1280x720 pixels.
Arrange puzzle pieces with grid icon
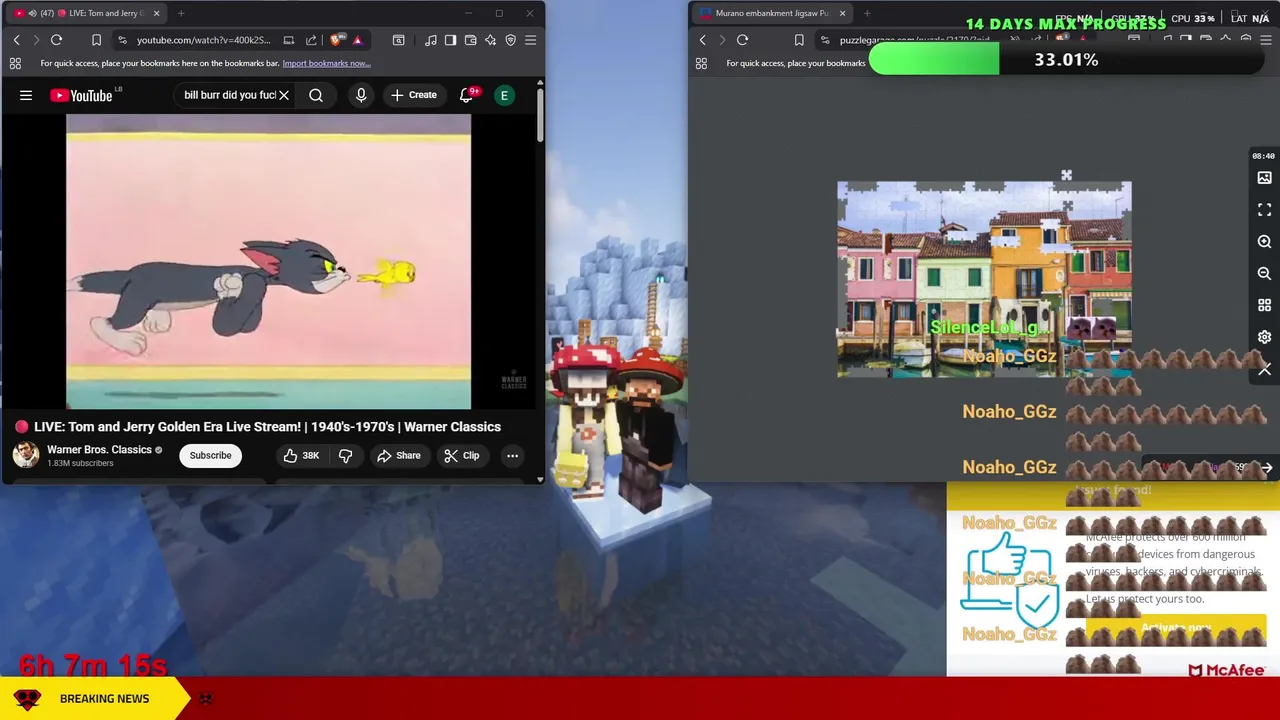click(1264, 306)
